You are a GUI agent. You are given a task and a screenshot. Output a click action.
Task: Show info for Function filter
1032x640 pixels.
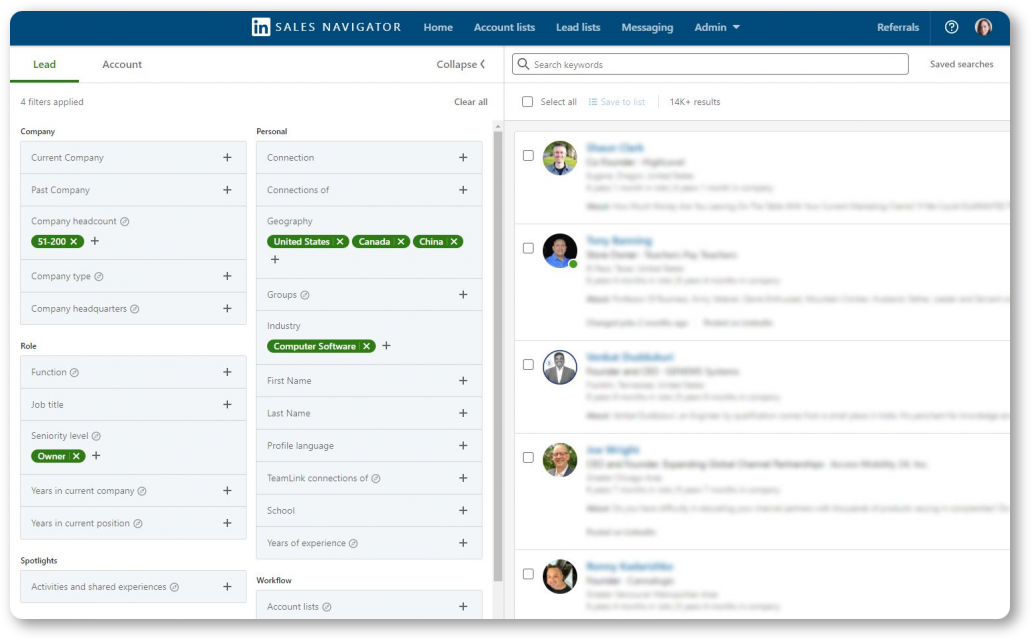(x=74, y=373)
